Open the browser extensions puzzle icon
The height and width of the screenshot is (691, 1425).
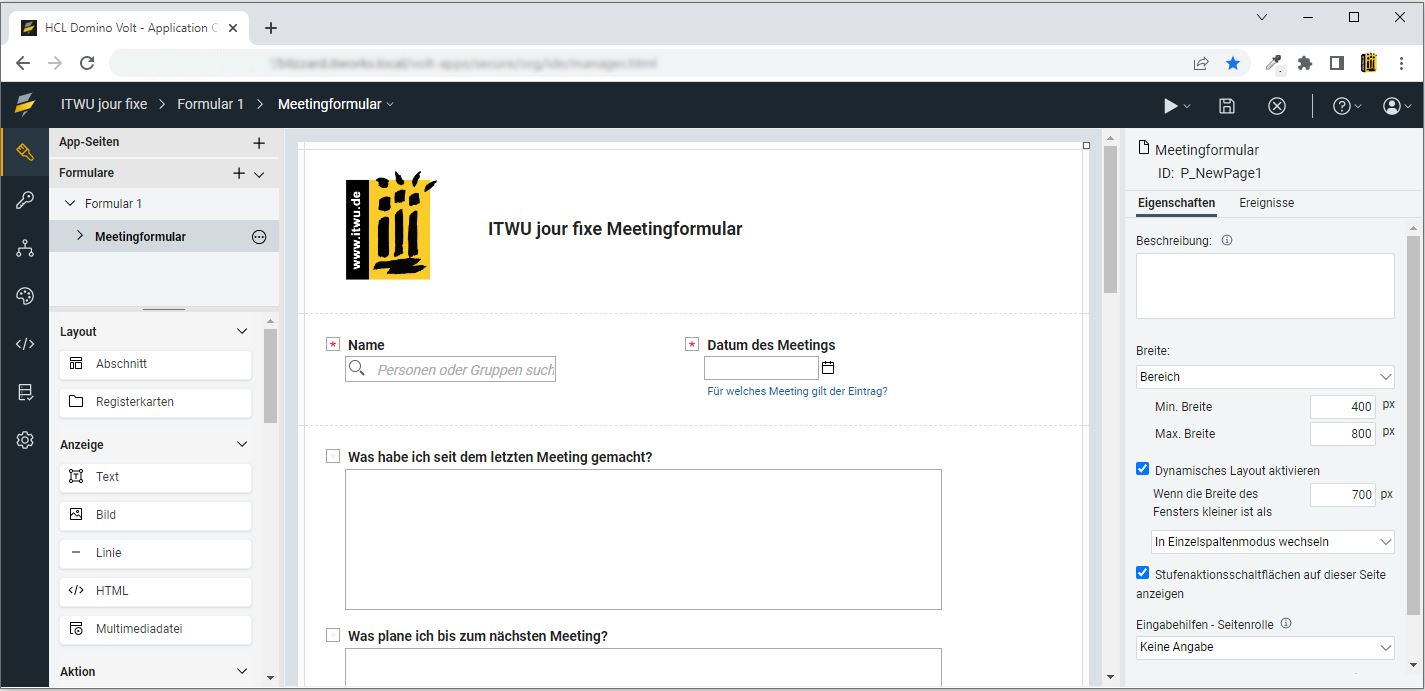pos(1305,63)
